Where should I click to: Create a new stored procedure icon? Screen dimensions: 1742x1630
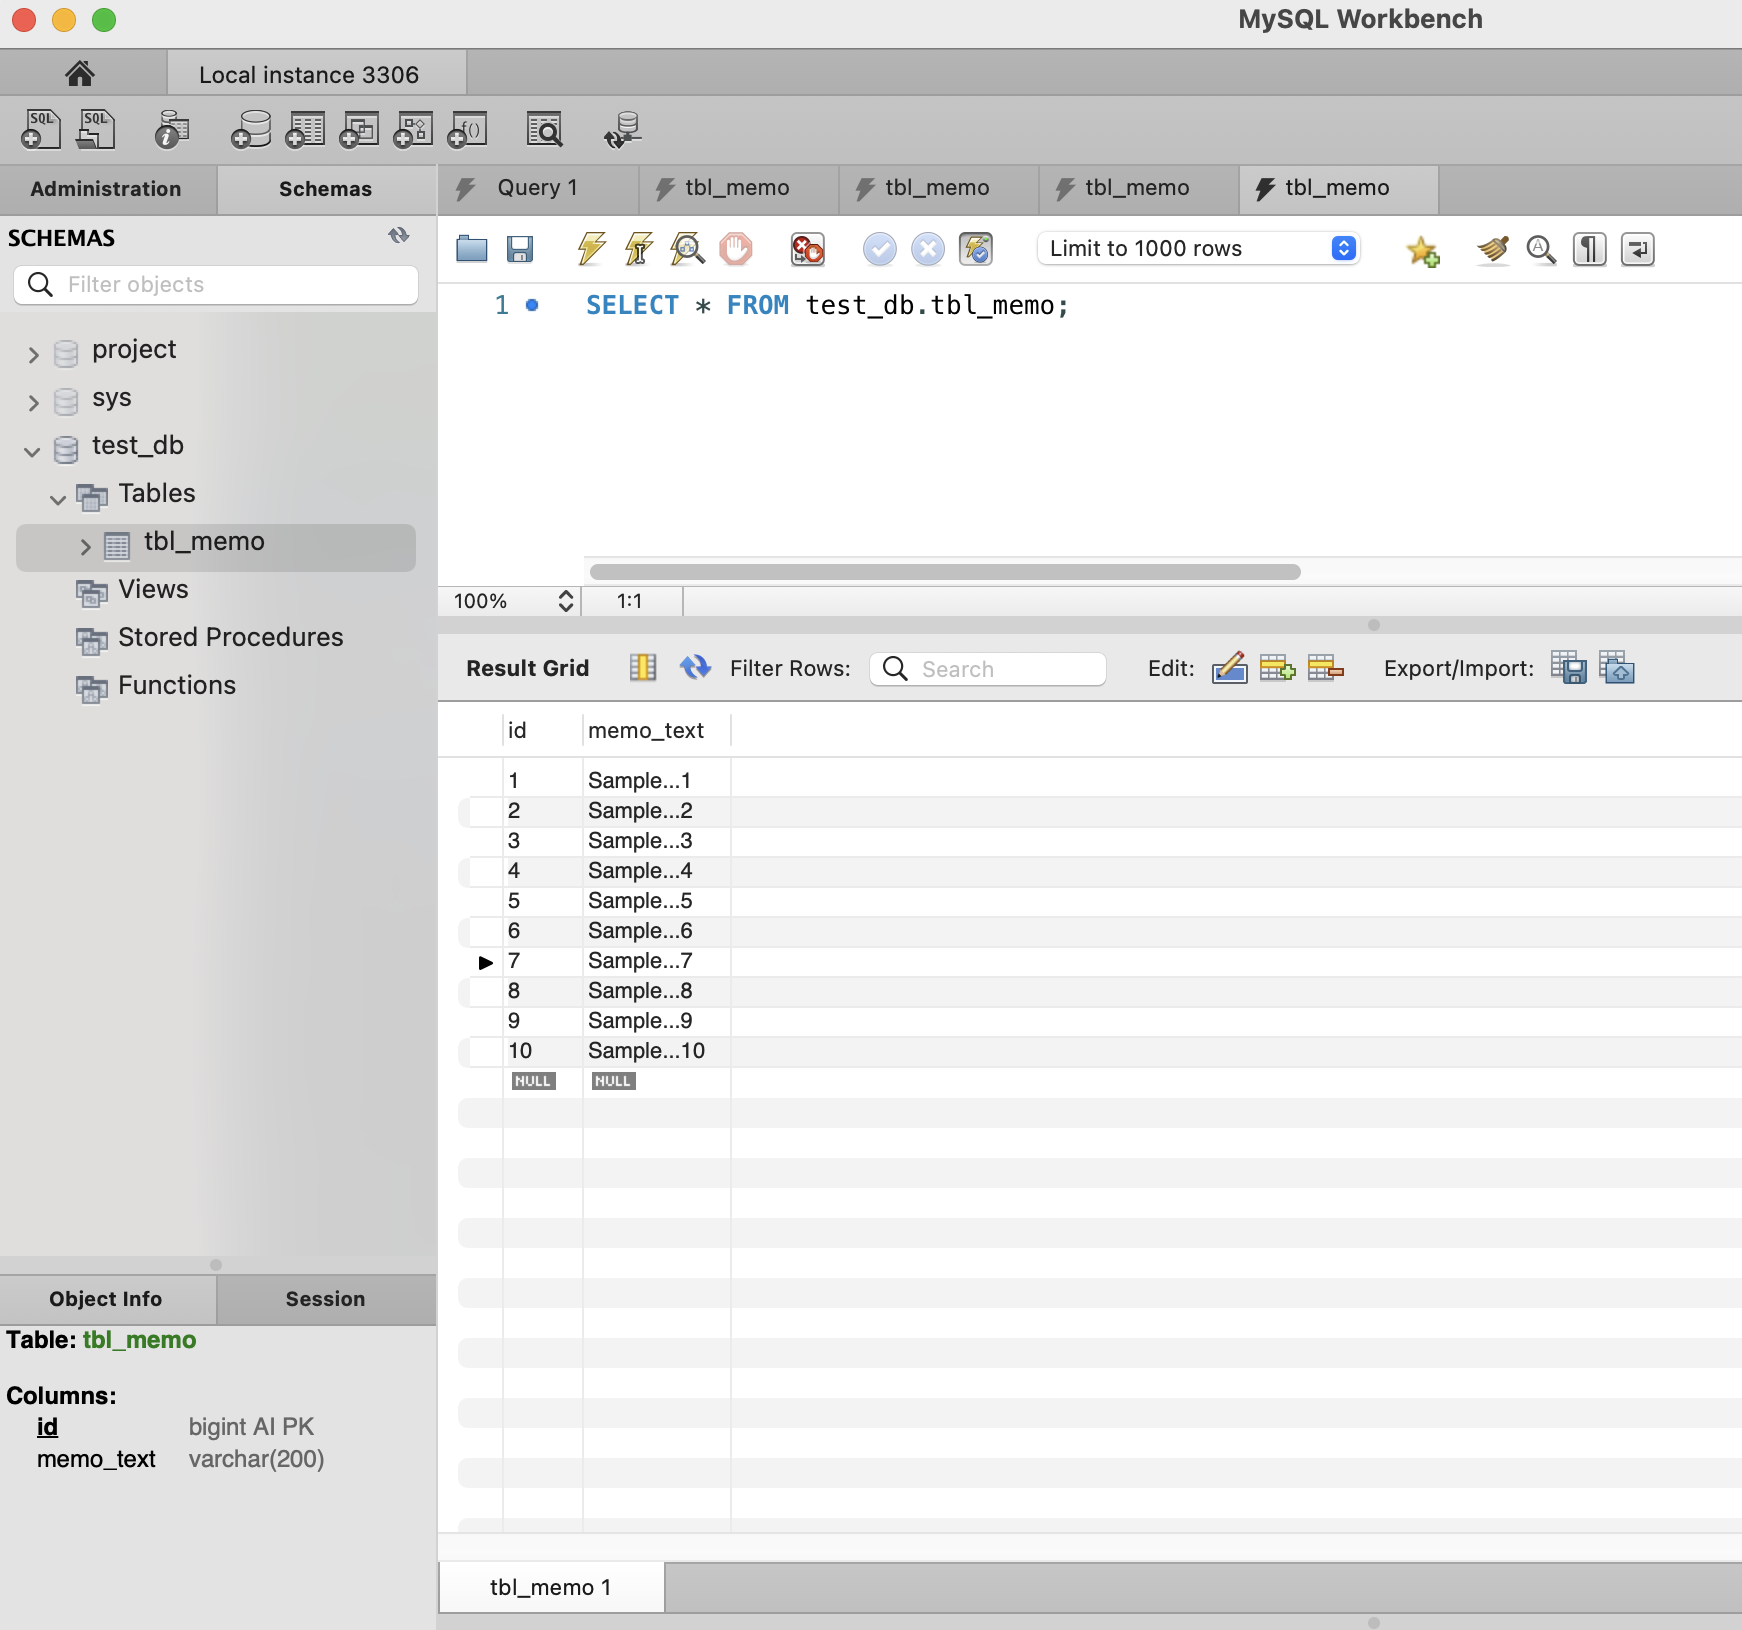click(x=413, y=130)
